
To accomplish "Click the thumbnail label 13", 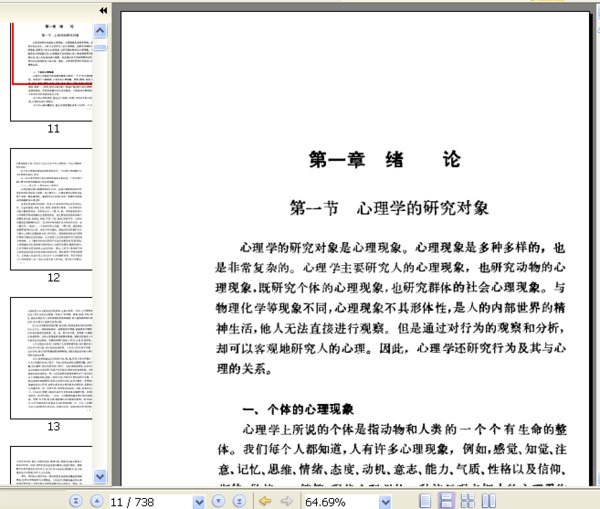I will pyautogui.click(x=54, y=426).
